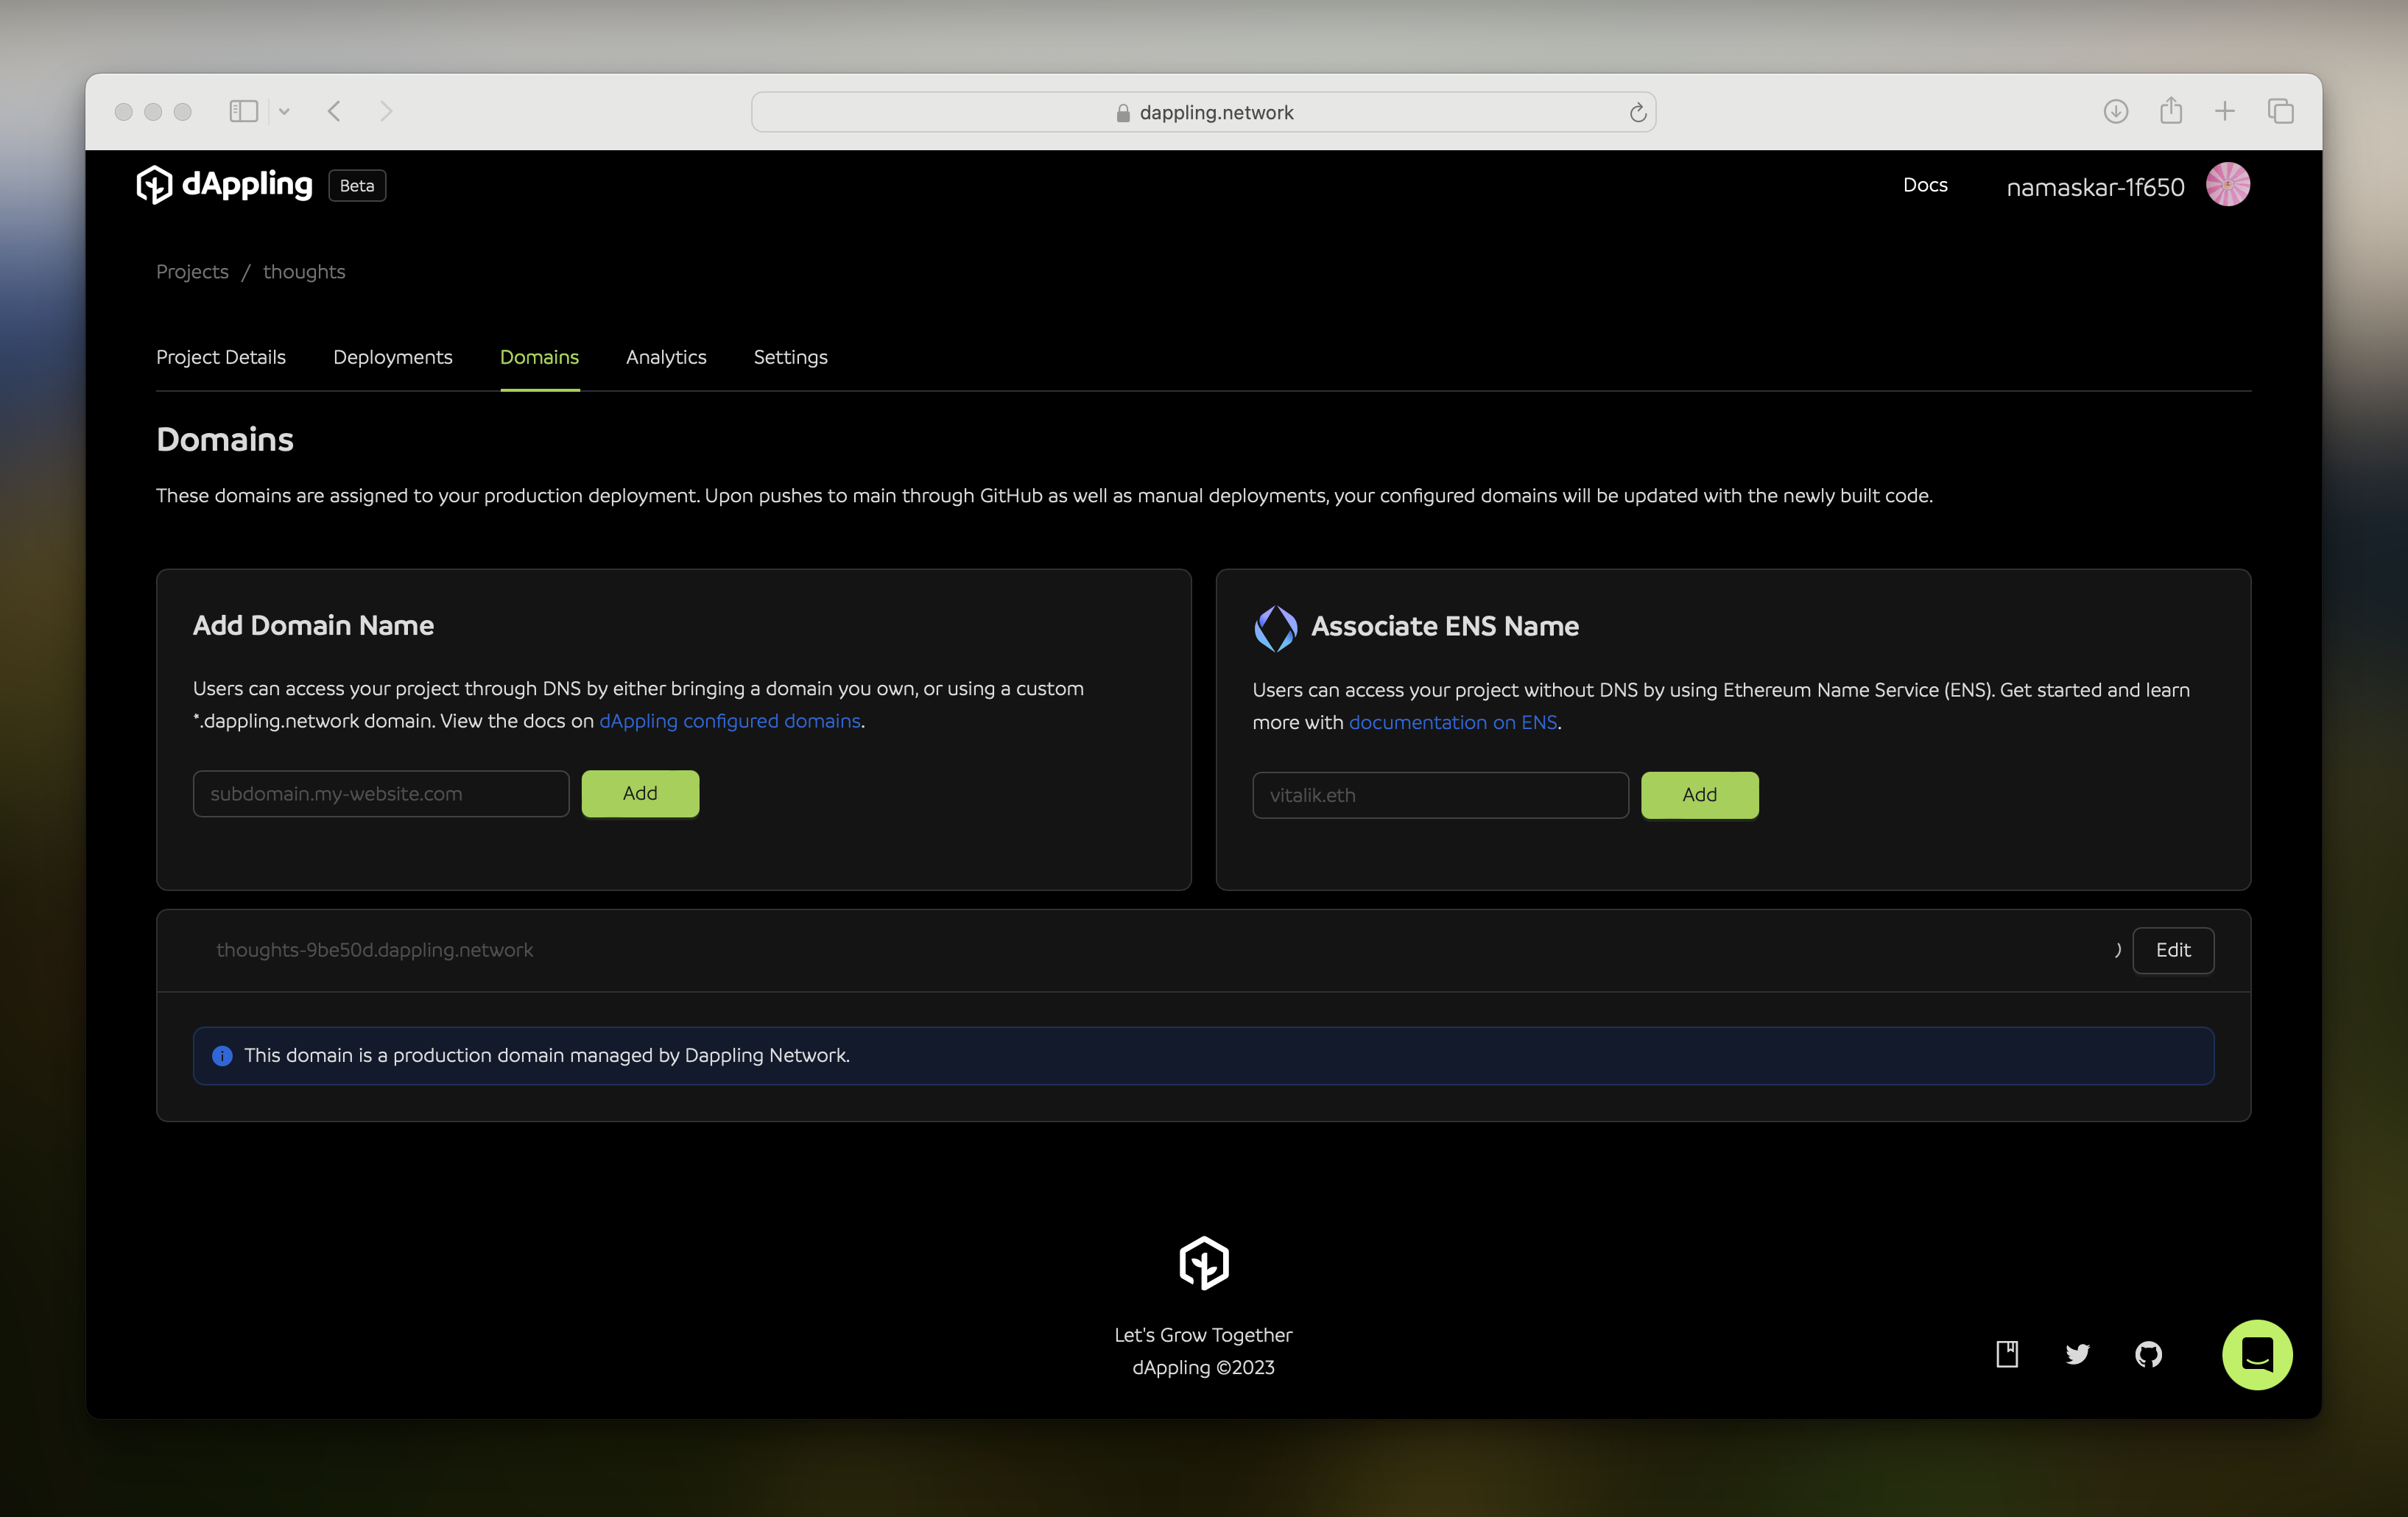
Task: Expand sidebar options dropdown chevron
Action: pos(284,112)
